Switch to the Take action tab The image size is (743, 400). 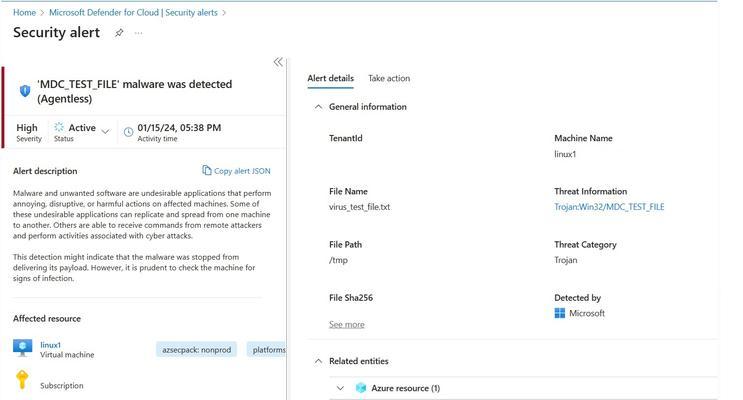(389, 79)
